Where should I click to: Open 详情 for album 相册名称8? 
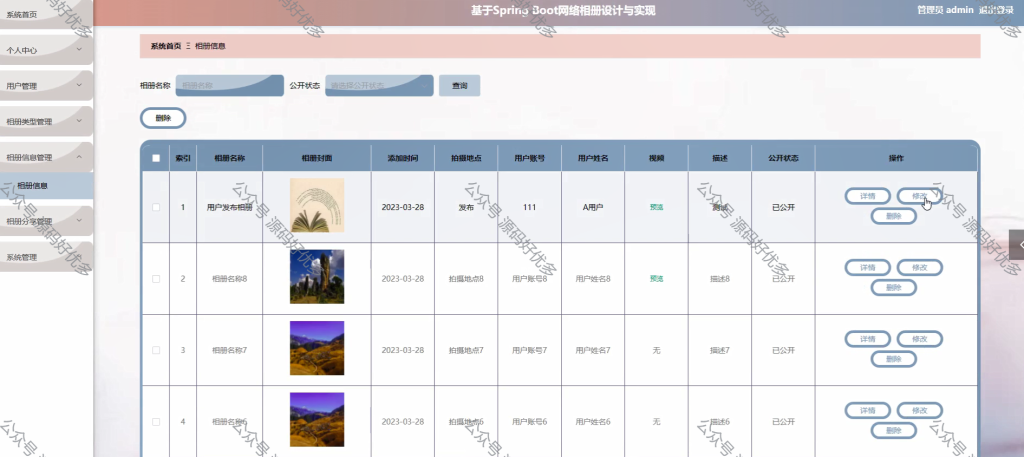click(x=867, y=267)
